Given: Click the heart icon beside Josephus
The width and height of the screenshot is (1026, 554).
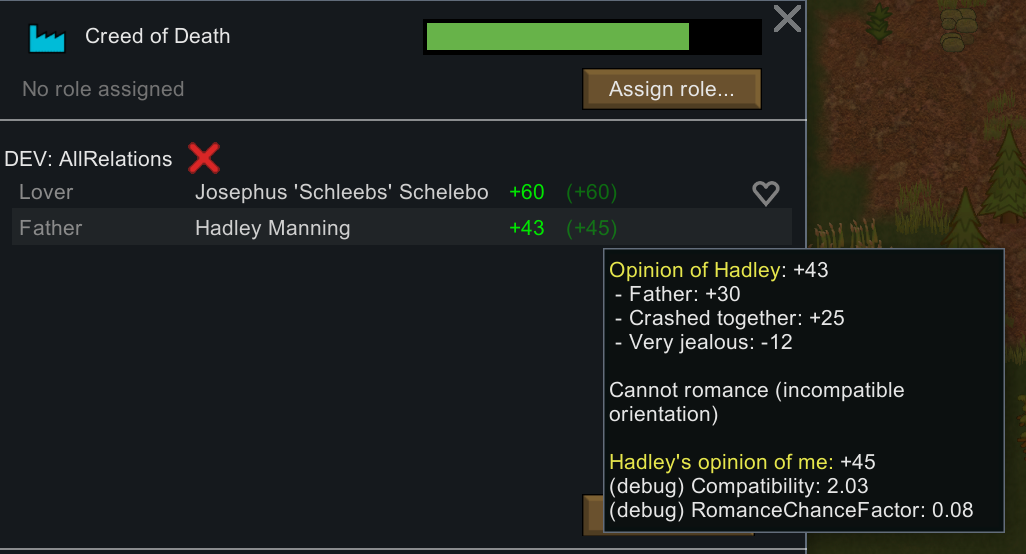Looking at the screenshot, I should click(x=766, y=193).
